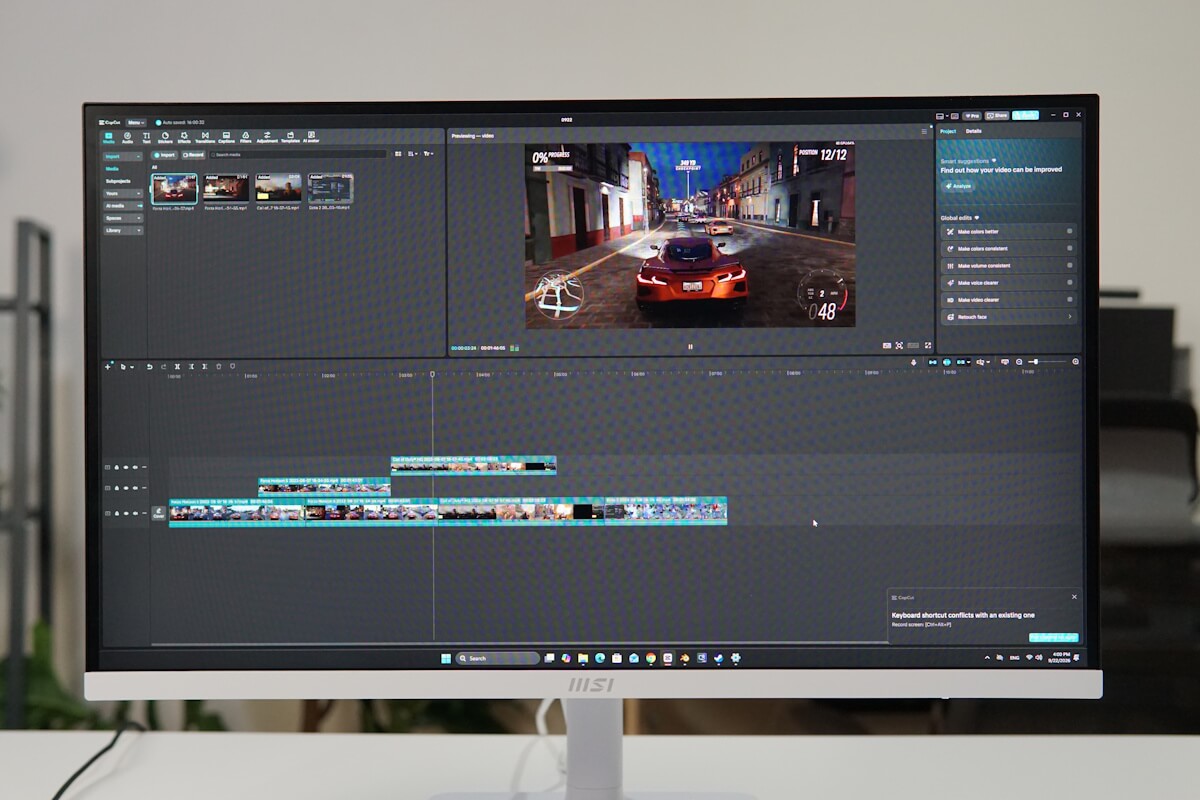The height and width of the screenshot is (800, 1200).
Task: Open the Stickers panel
Action: [x=165, y=137]
